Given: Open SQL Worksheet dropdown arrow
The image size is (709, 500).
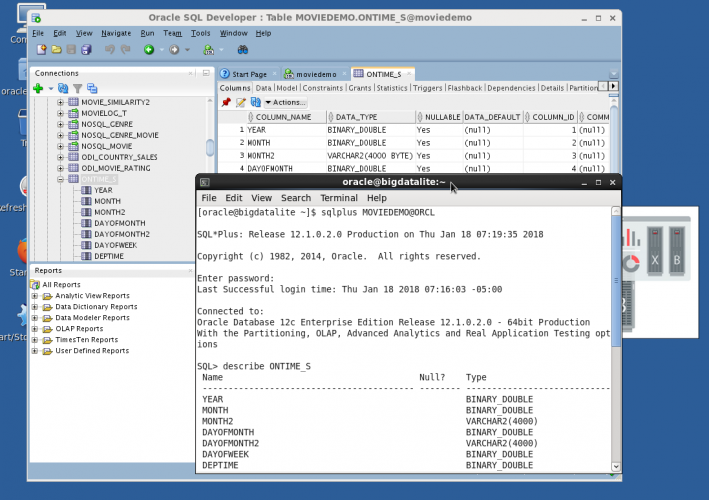Looking at the screenshot, I should (x=221, y=50).
